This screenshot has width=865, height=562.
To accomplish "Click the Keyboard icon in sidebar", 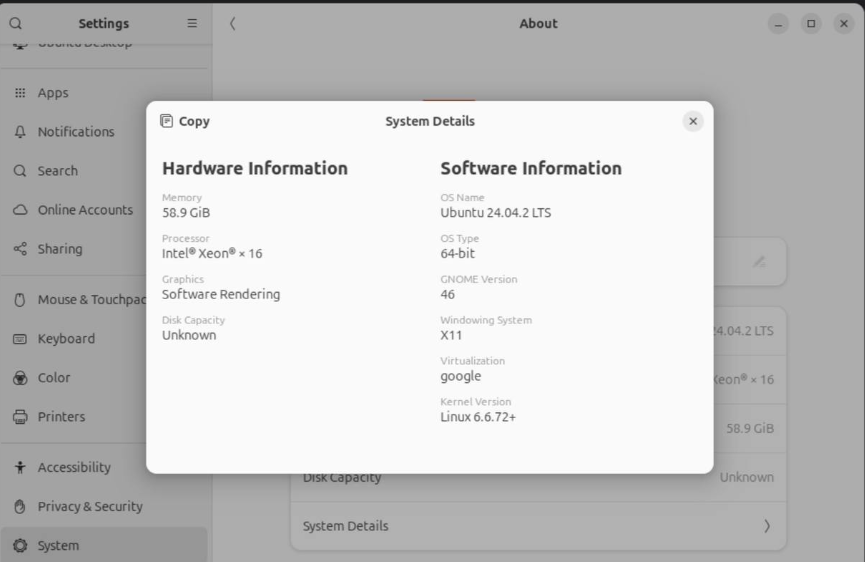I will tap(20, 339).
